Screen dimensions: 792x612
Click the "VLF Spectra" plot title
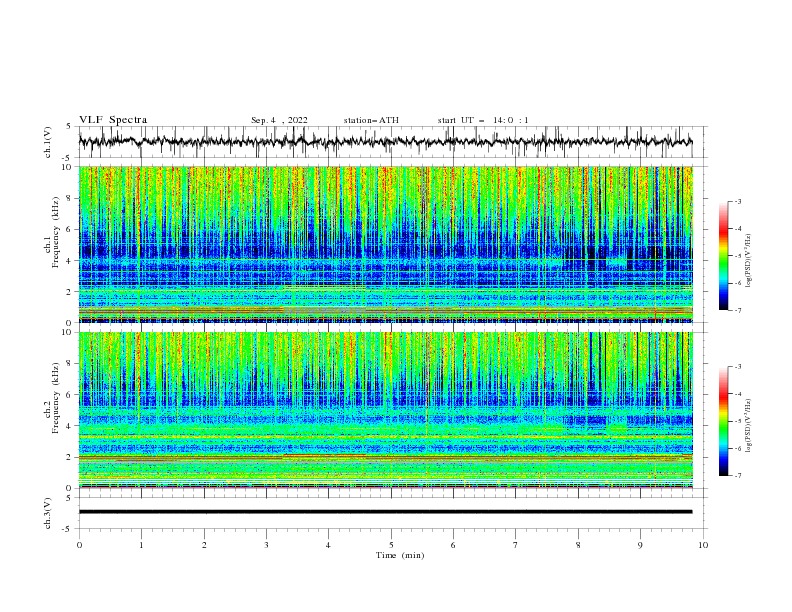click(x=113, y=120)
